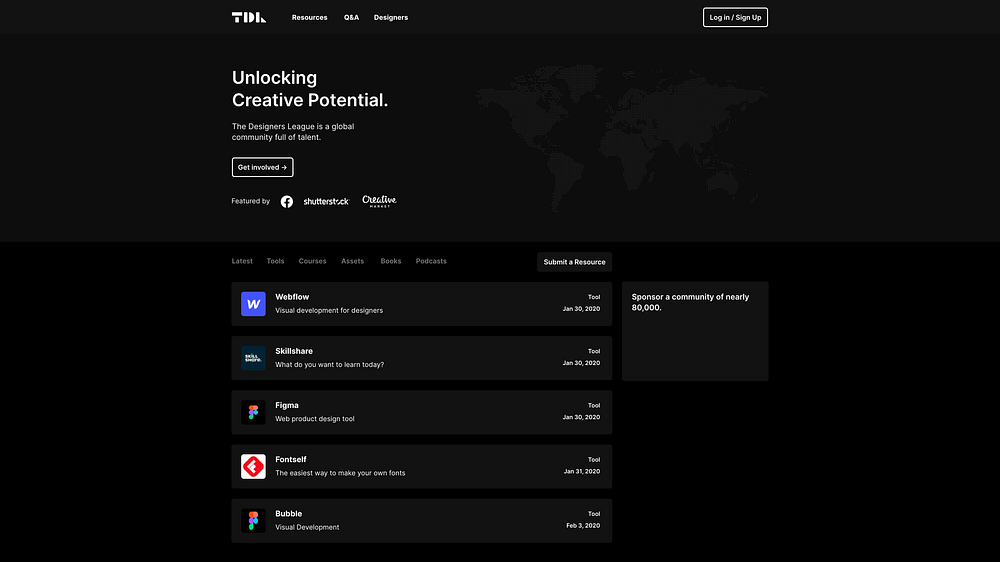Open Resources in the top navigation
The image size is (1000, 562).
(309, 17)
